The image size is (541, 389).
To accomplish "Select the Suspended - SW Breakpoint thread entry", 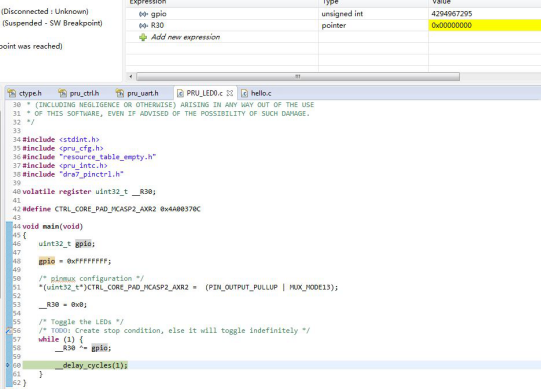I will pyautogui.click(x=52, y=23).
